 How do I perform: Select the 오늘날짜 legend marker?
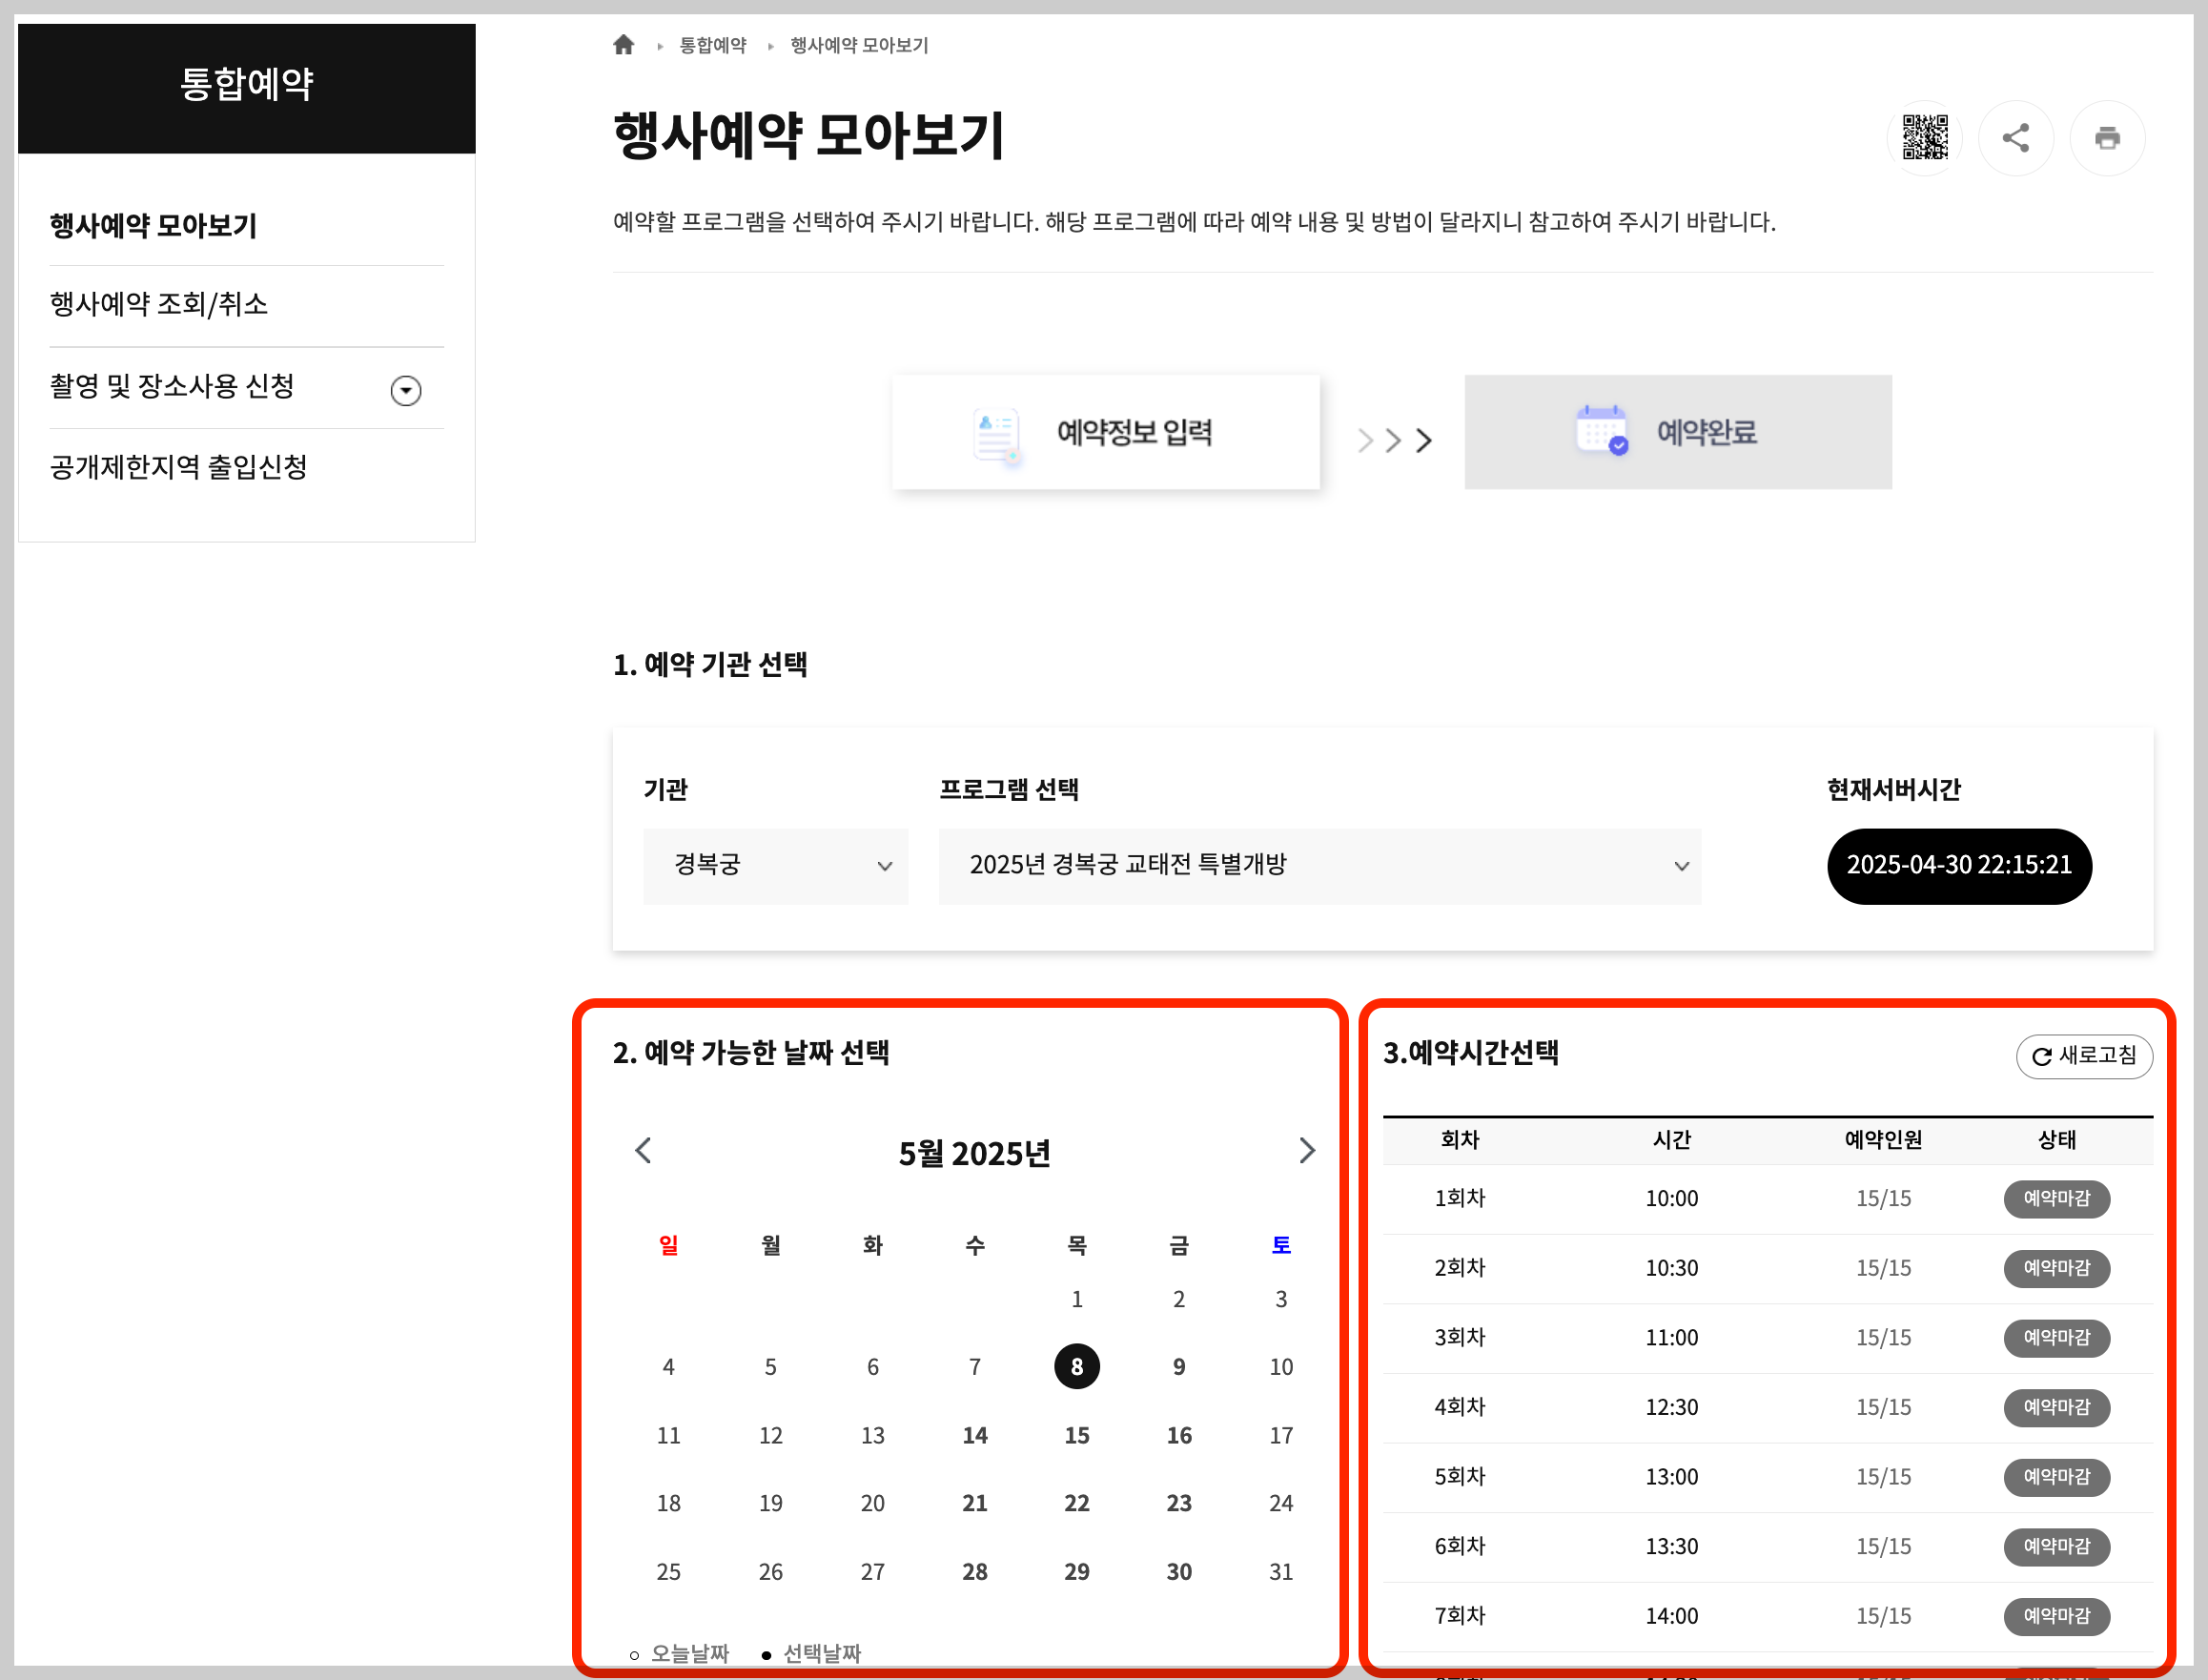click(x=635, y=1654)
